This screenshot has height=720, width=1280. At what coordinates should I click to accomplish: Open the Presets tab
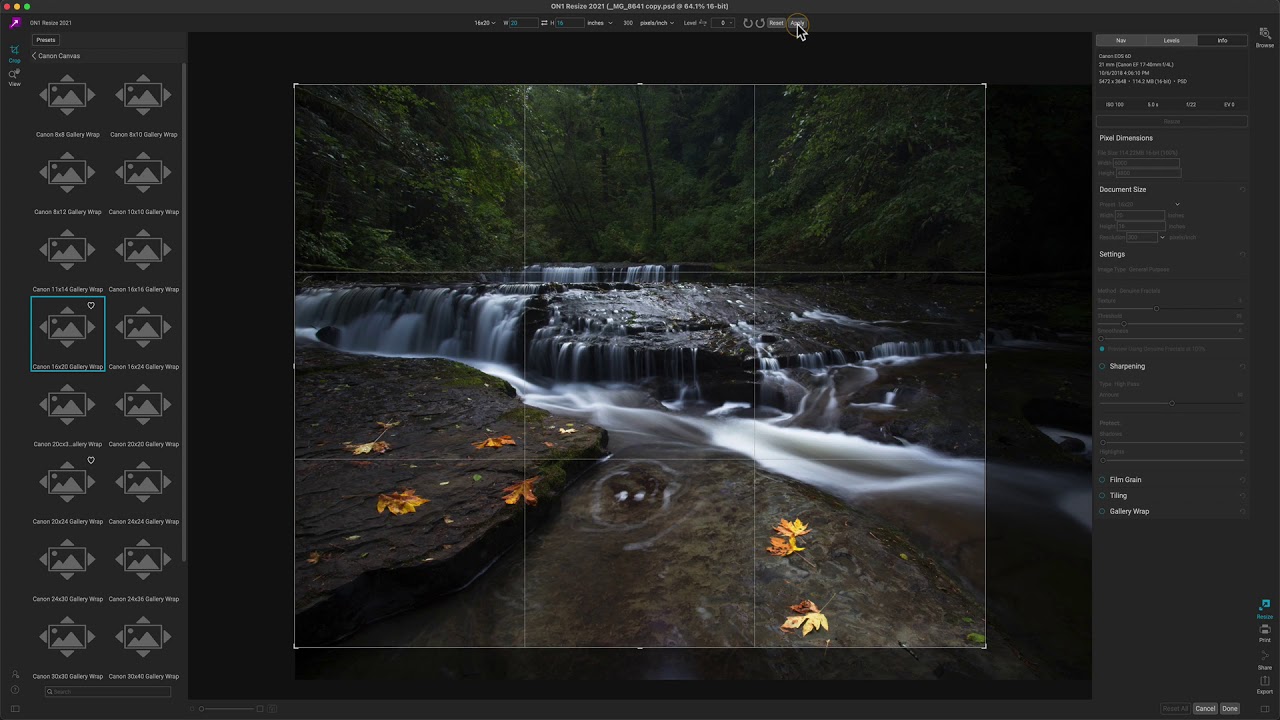tap(46, 40)
